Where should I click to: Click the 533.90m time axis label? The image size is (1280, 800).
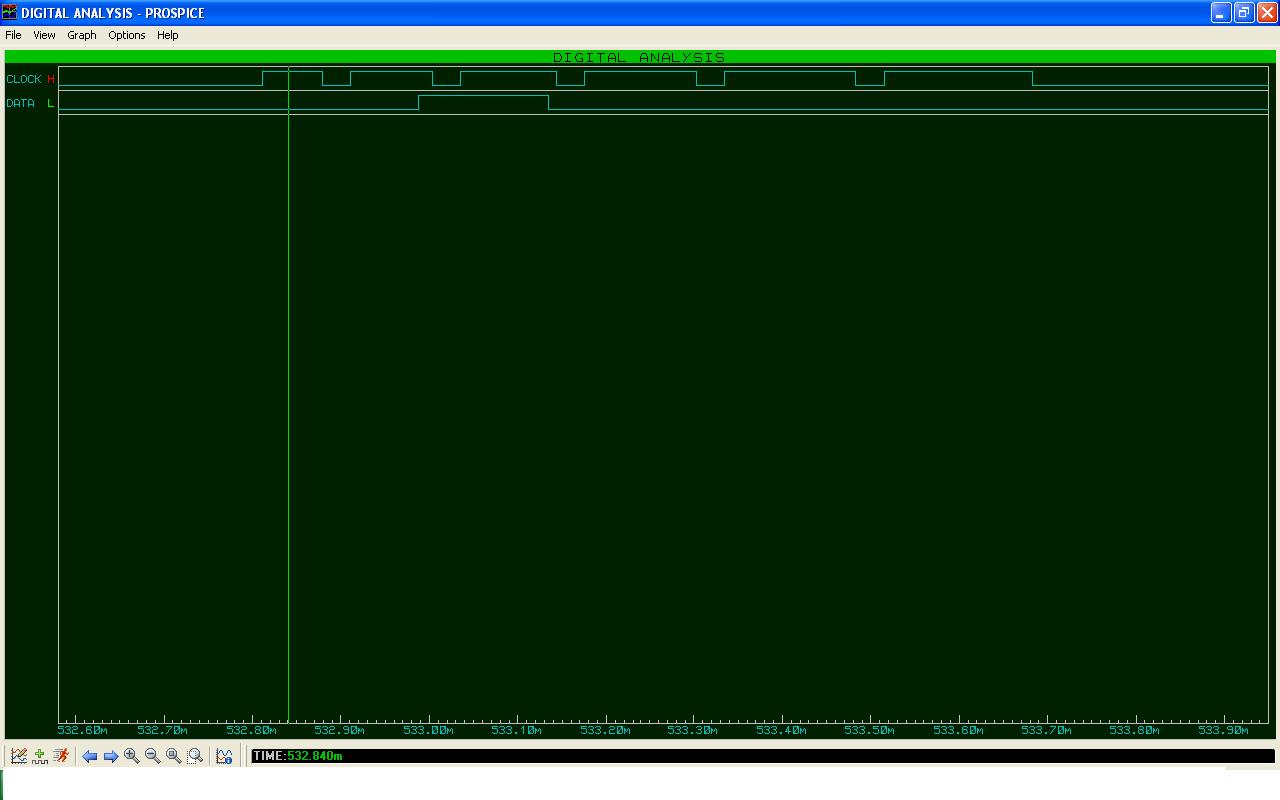(1222, 730)
